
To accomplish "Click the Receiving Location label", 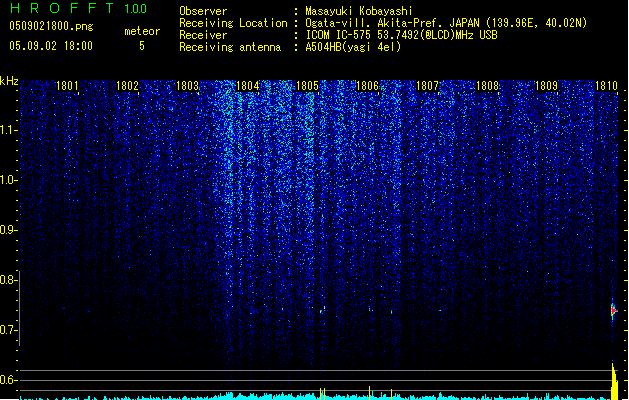I will (233, 23).
